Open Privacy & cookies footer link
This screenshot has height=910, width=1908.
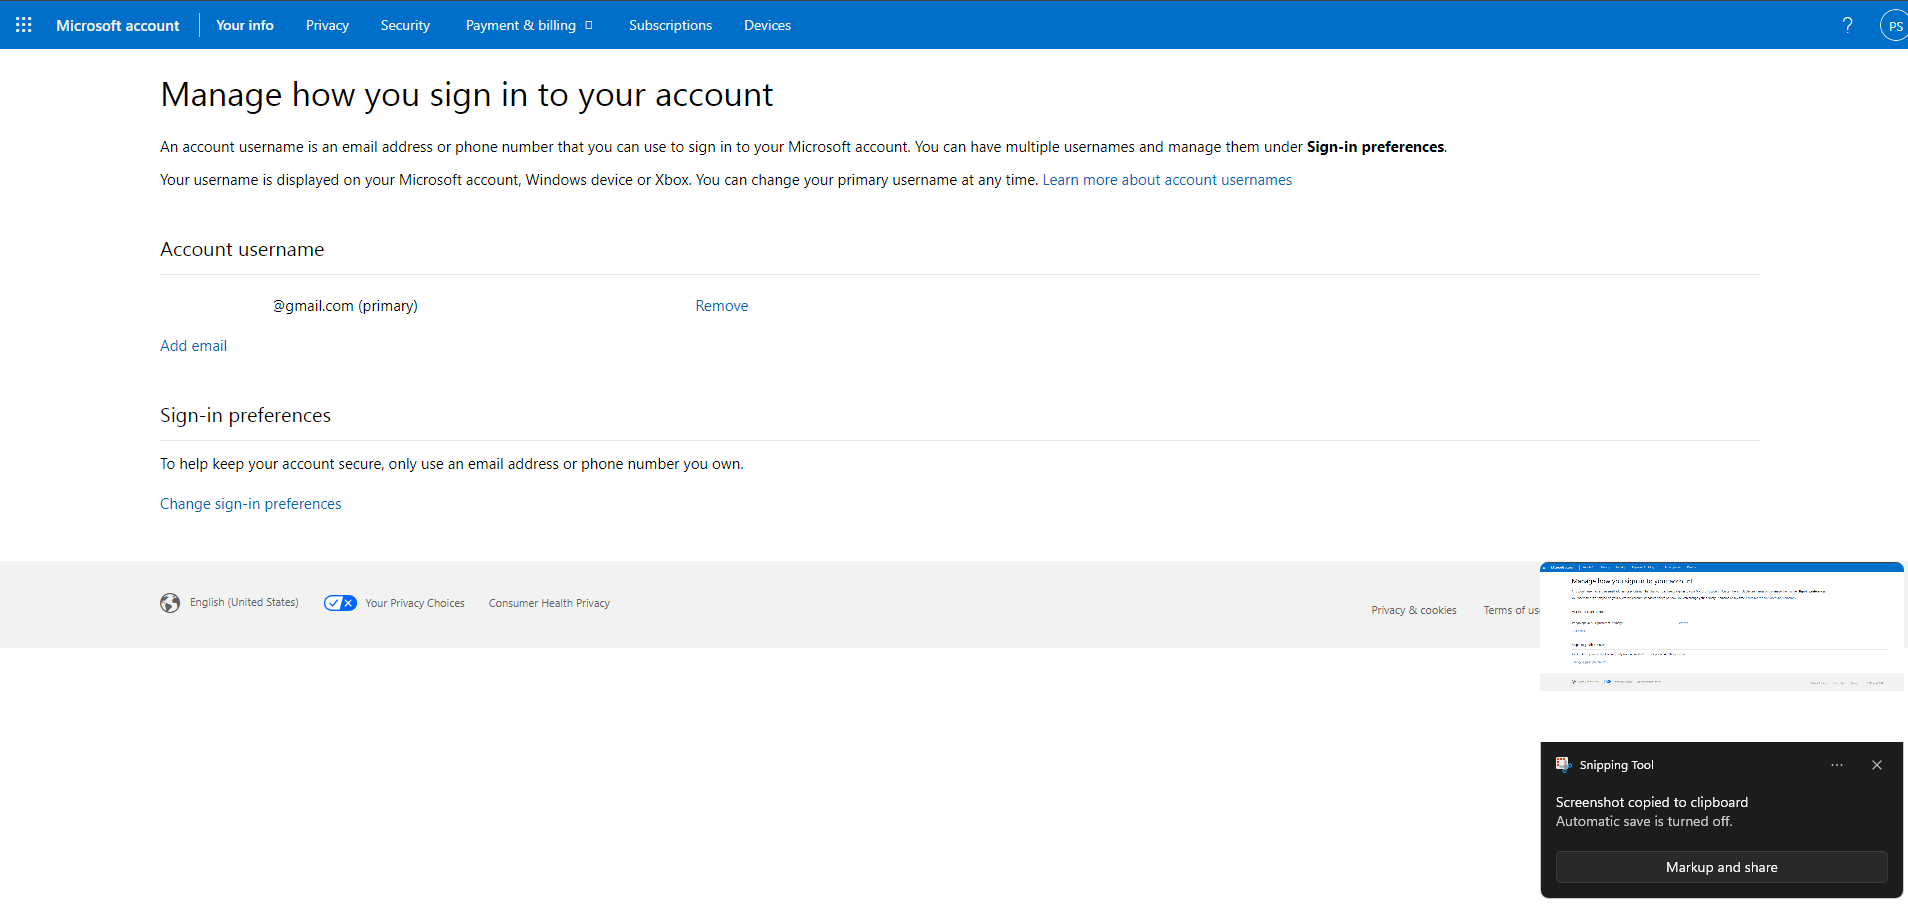pyautogui.click(x=1414, y=610)
